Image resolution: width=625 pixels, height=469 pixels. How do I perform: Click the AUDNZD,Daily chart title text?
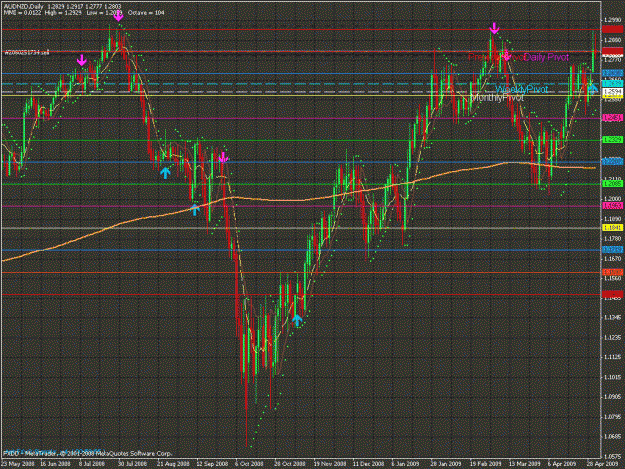pos(23,7)
